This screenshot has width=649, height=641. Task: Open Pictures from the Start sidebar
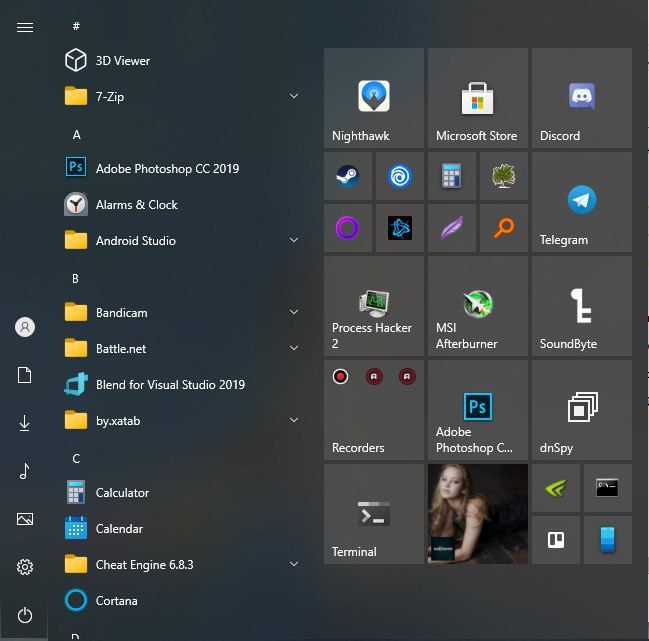tap(25, 519)
